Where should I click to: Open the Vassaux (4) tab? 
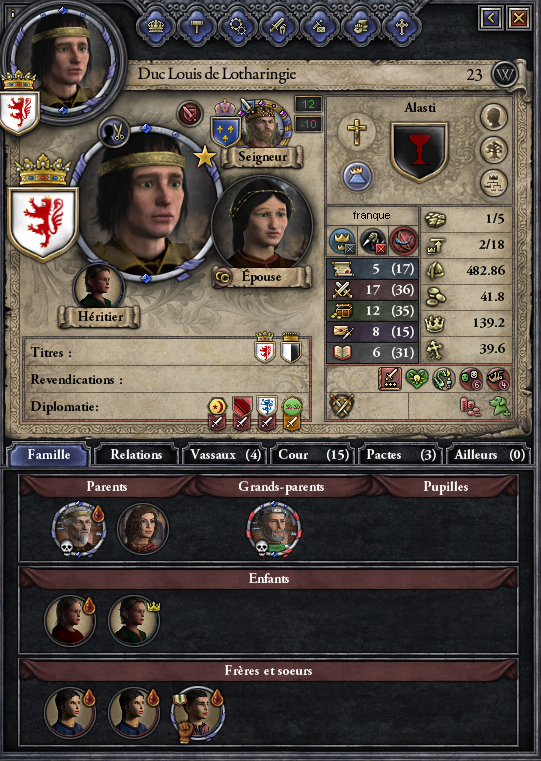tap(225, 455)
